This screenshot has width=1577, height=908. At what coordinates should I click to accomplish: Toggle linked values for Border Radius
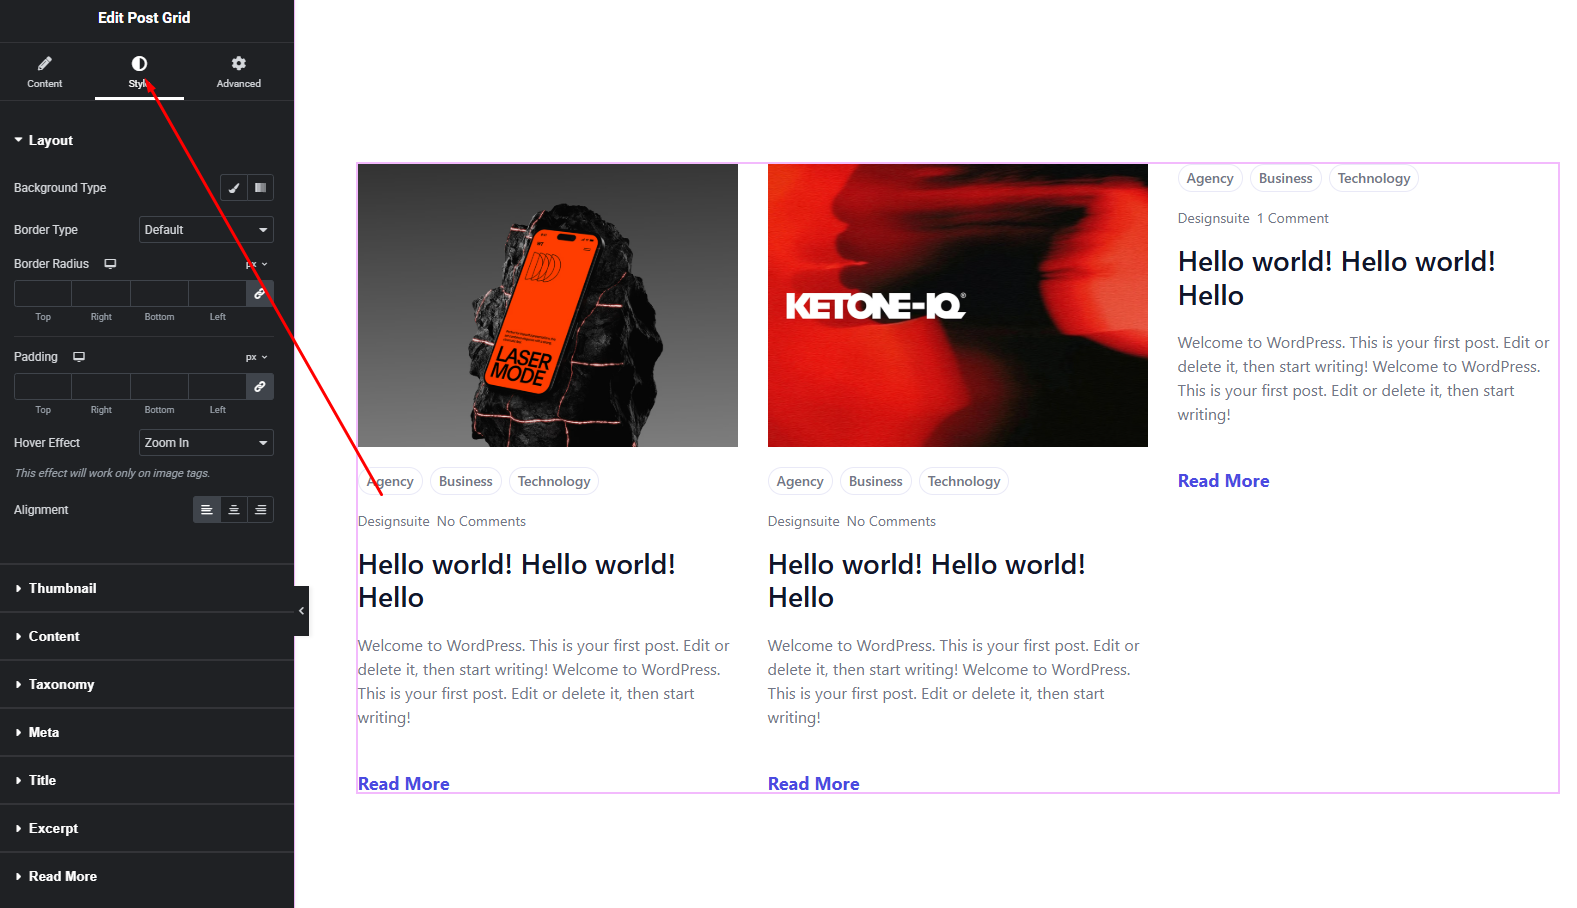point(259,294)
